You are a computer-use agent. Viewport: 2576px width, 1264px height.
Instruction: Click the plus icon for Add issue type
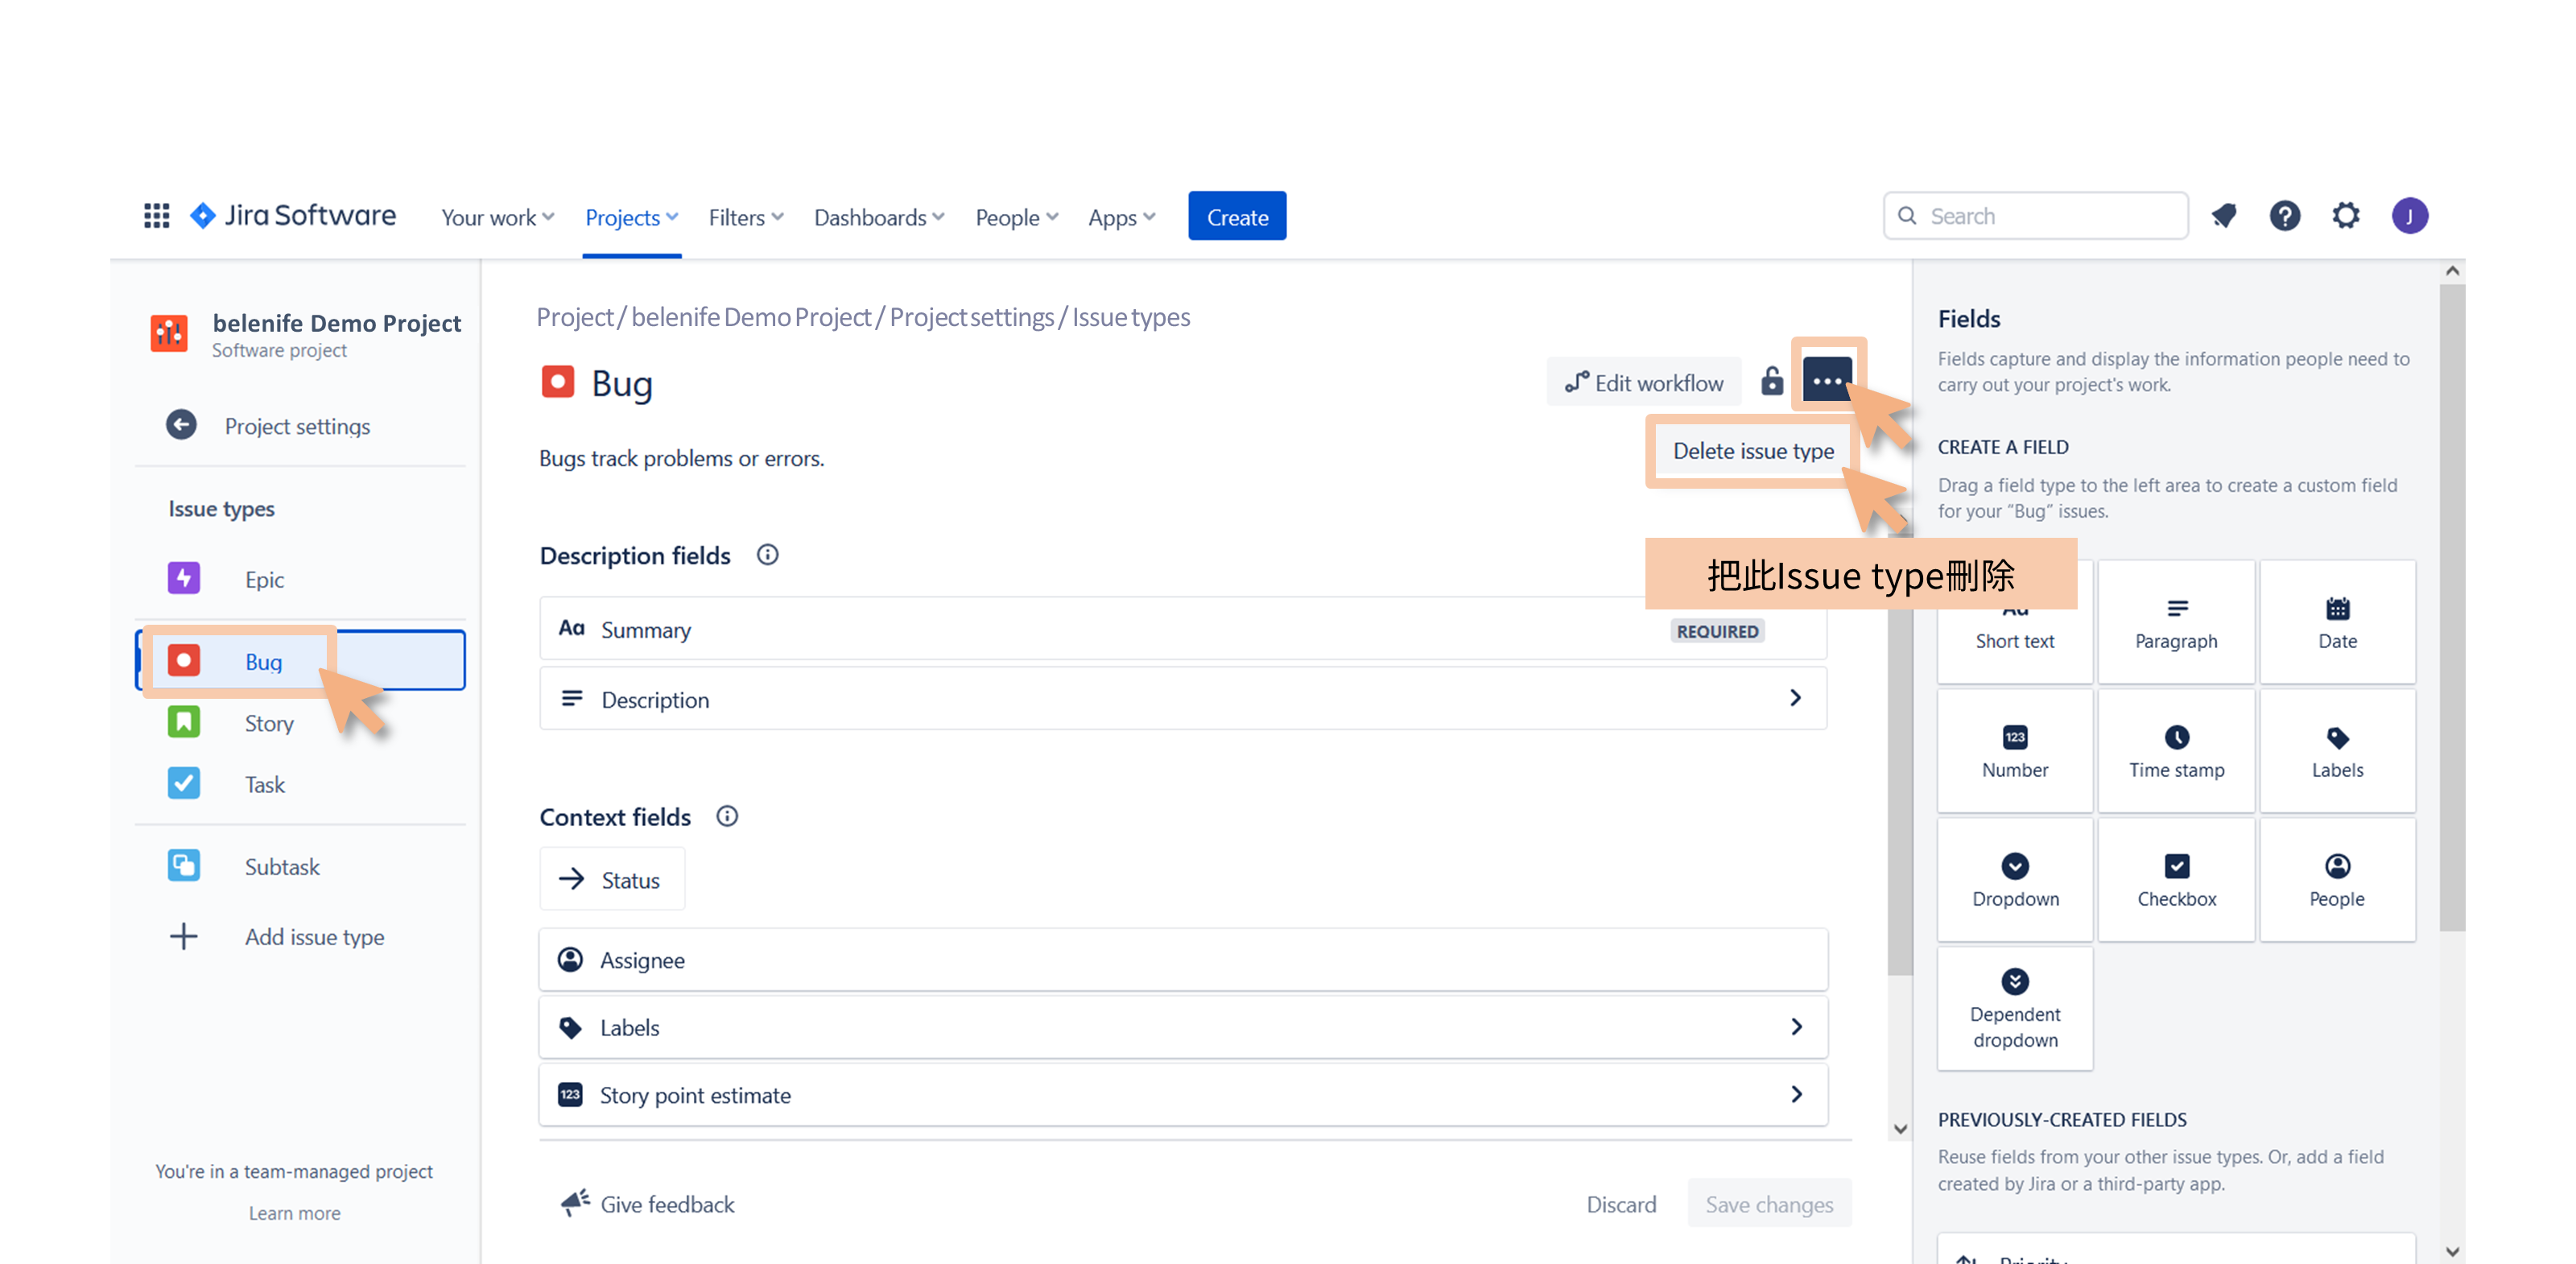184,936
